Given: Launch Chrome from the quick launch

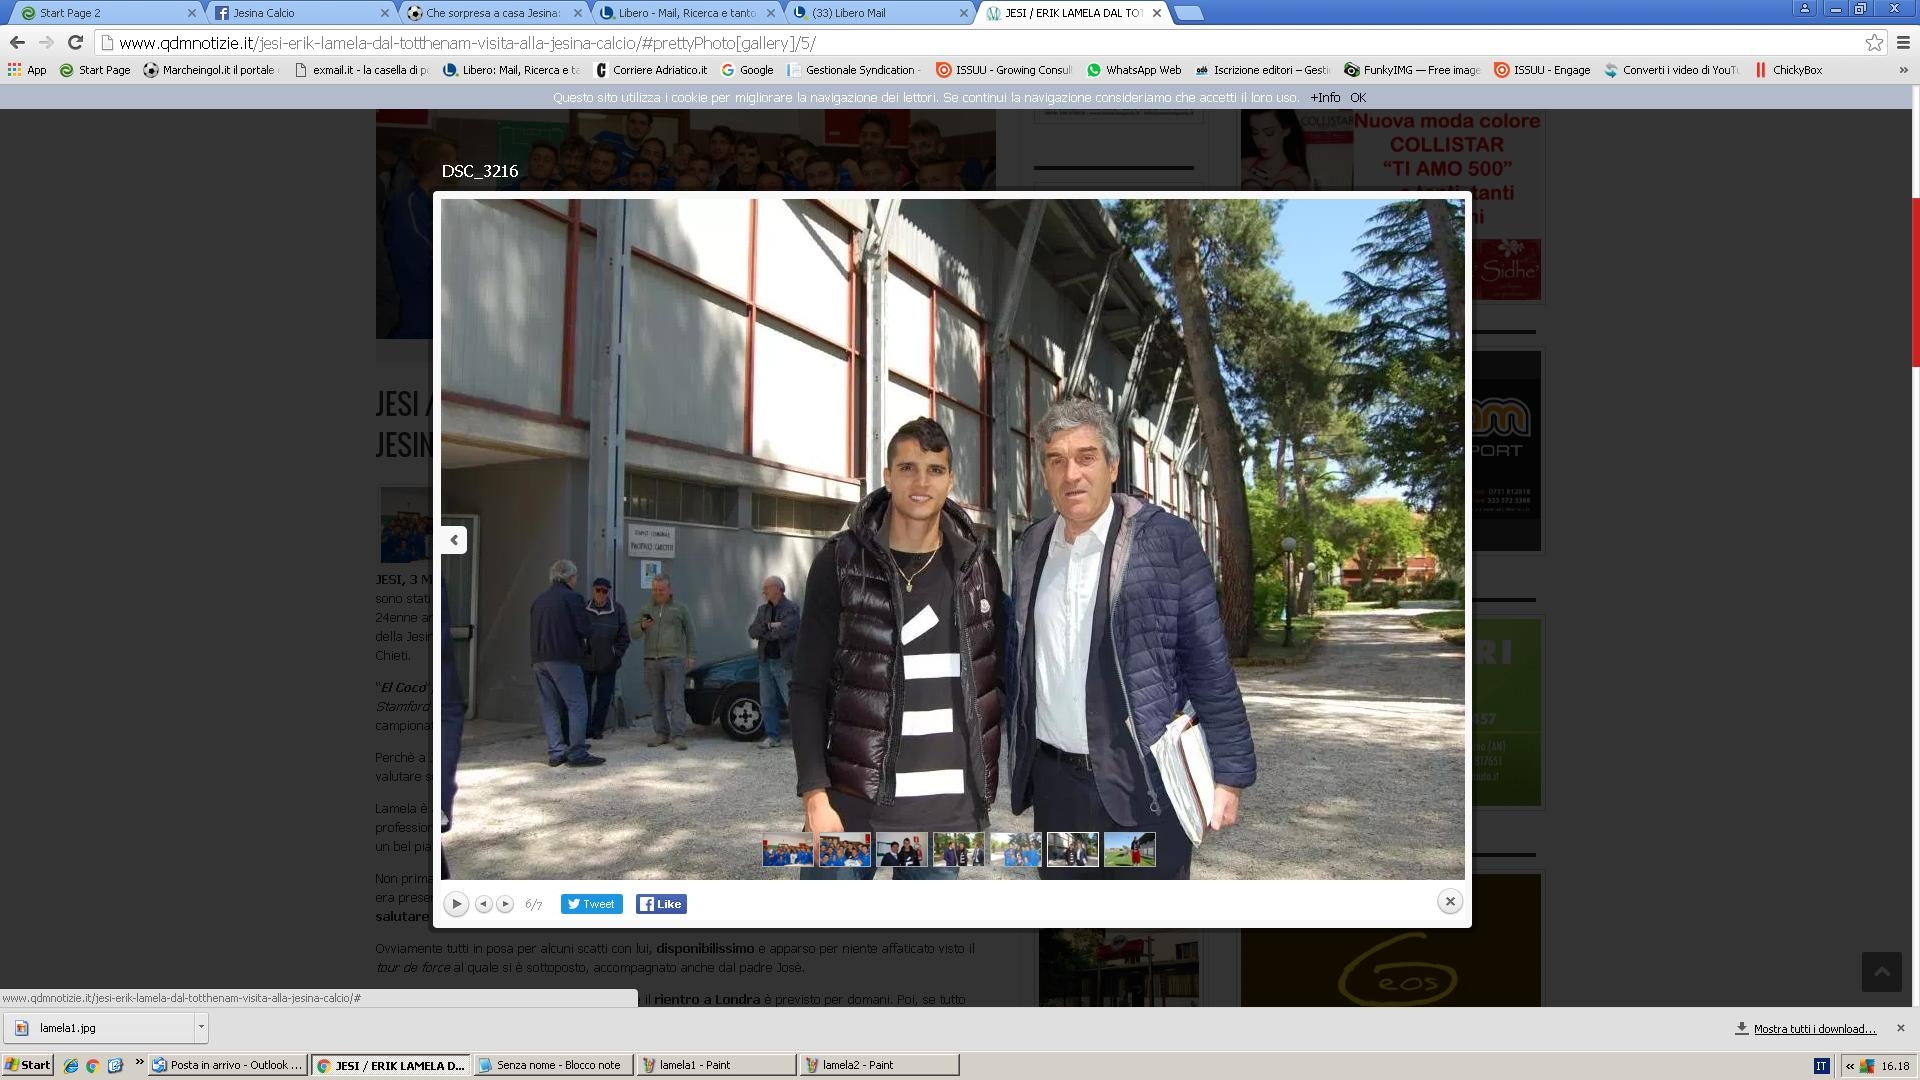Looking at the screenshot, I should [92, 1065].
